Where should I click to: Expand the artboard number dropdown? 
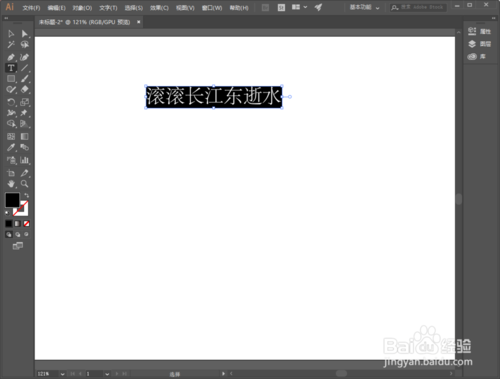pyautogui.click(x=107, y=374)
